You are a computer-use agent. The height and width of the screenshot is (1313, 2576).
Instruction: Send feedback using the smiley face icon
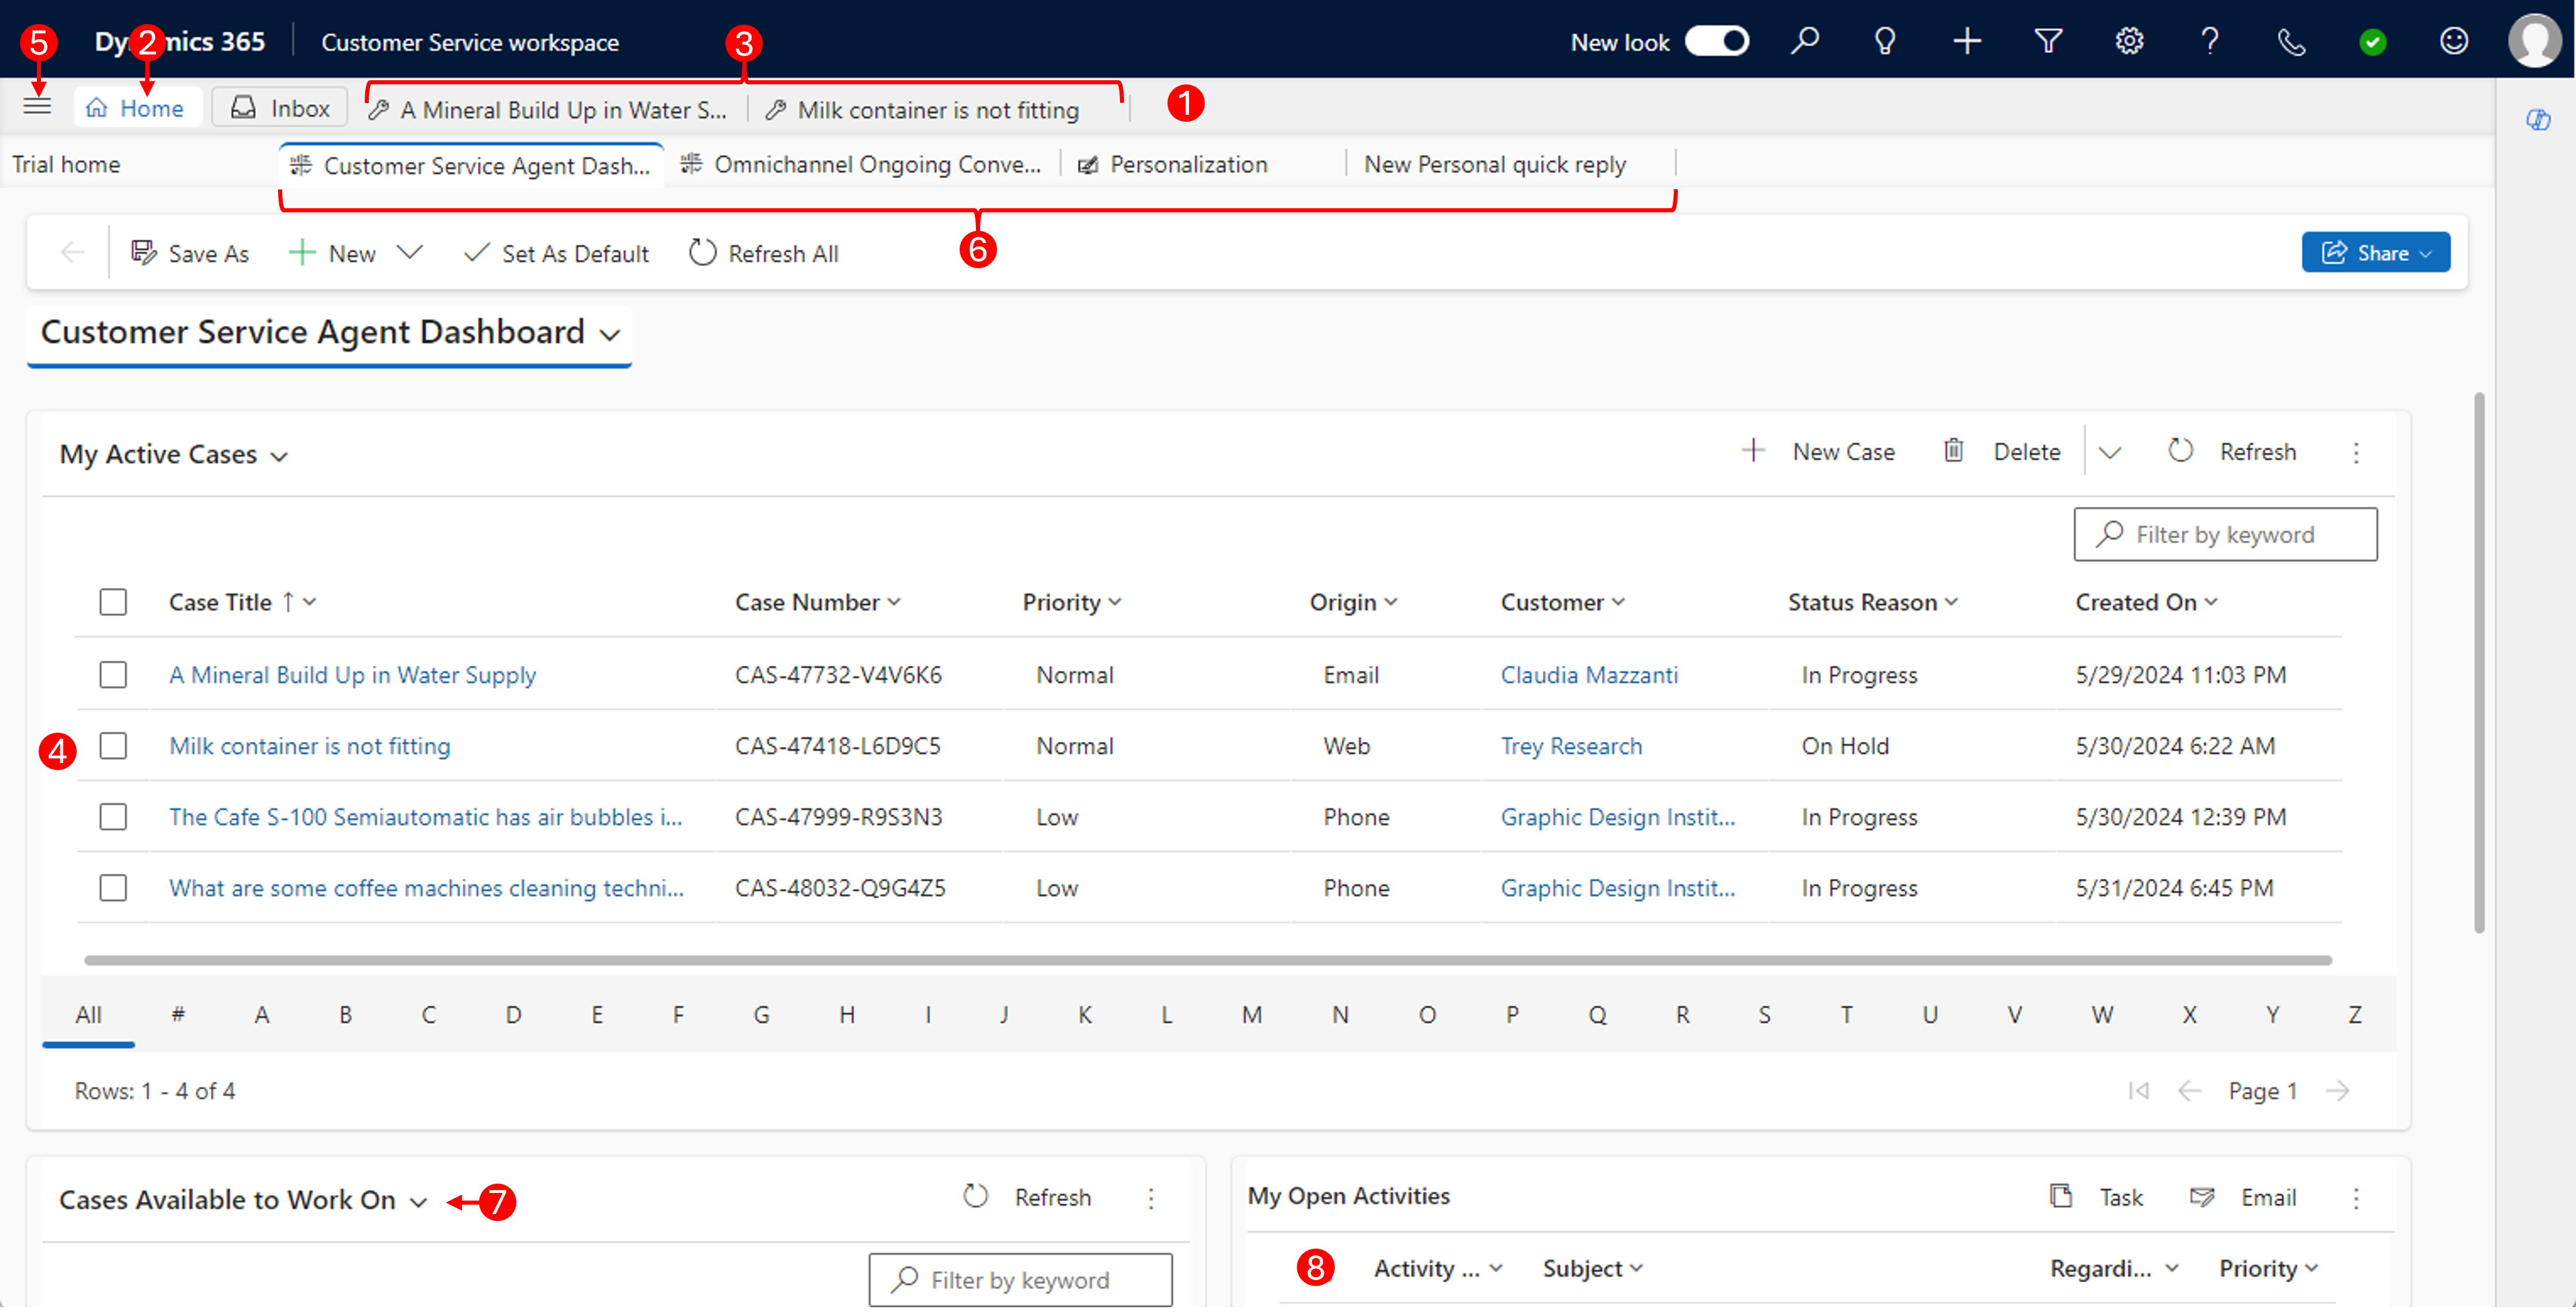2454,41
